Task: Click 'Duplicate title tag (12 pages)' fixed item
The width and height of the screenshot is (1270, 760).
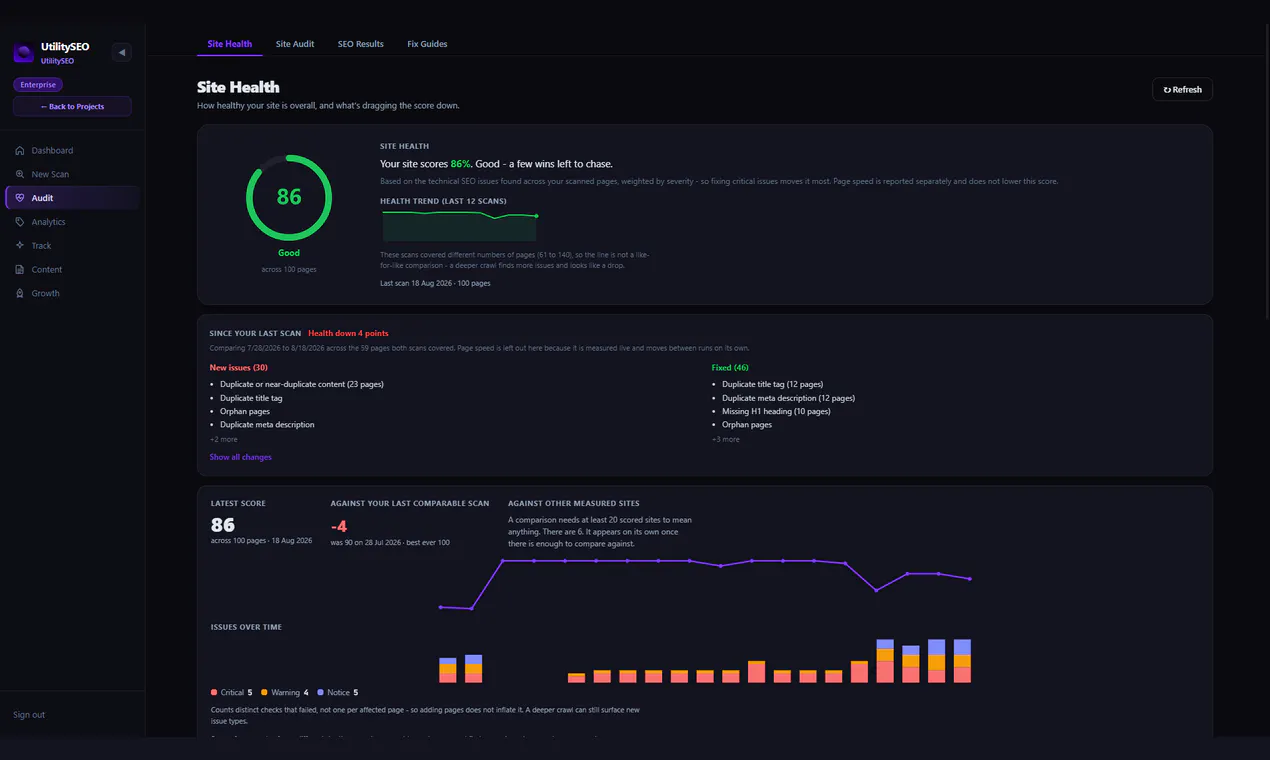Action: 772,384
